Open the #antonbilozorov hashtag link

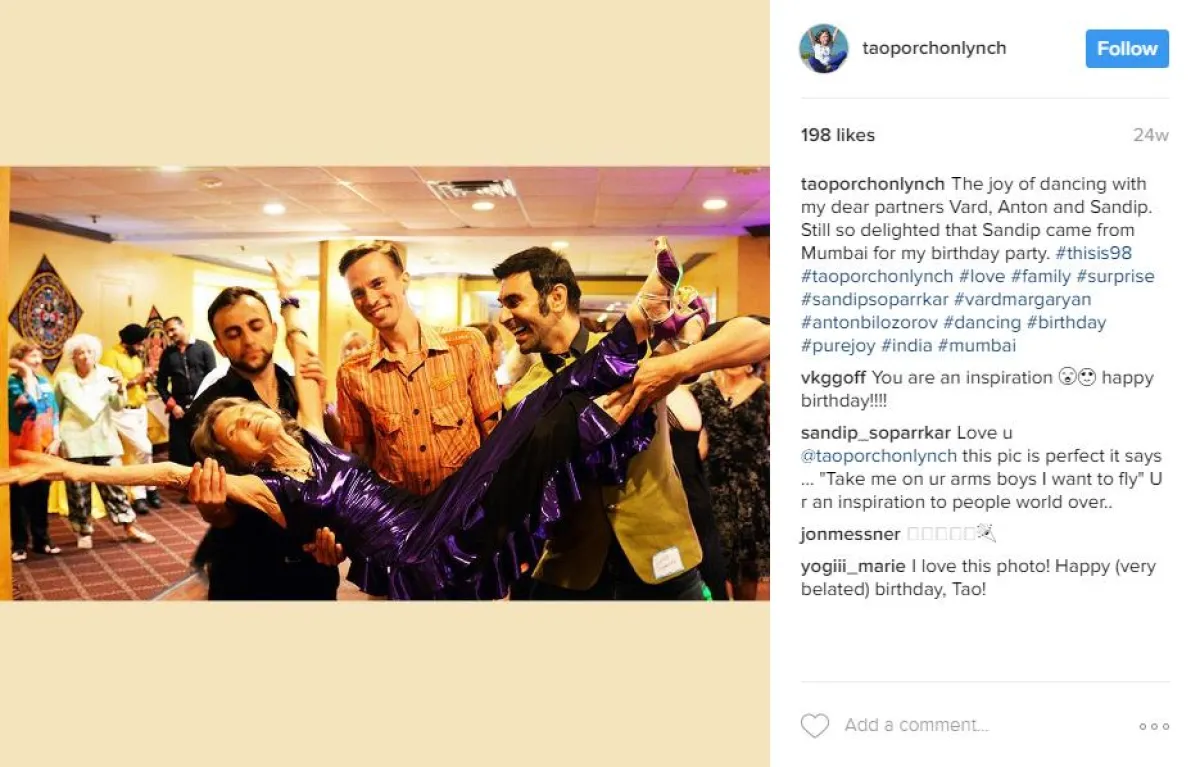(x=869, y=322)
